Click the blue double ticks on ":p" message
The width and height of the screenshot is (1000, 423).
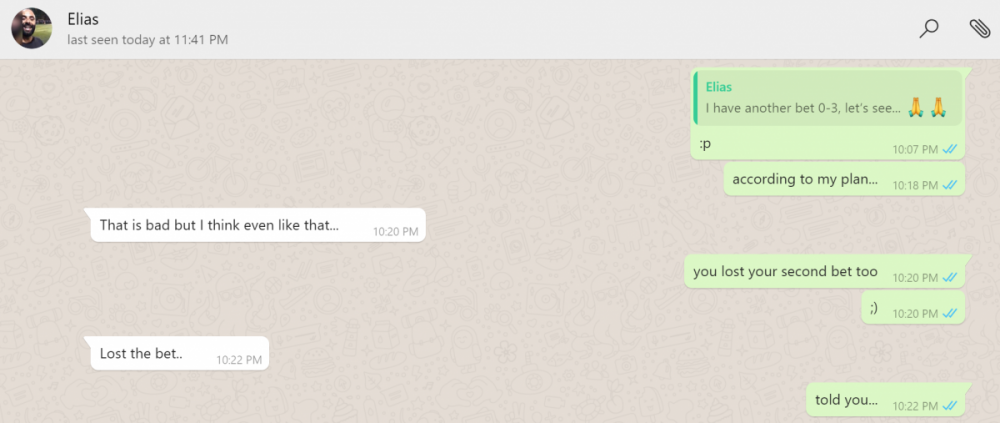(x=950, y=149)
